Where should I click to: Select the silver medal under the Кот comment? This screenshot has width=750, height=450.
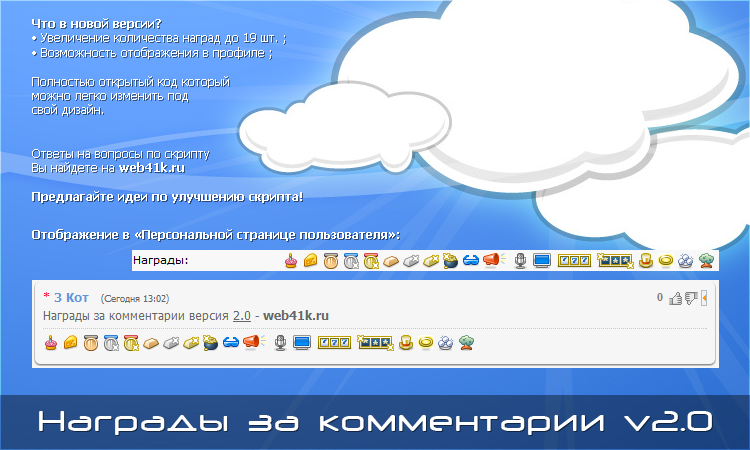[x=111, y=342]
